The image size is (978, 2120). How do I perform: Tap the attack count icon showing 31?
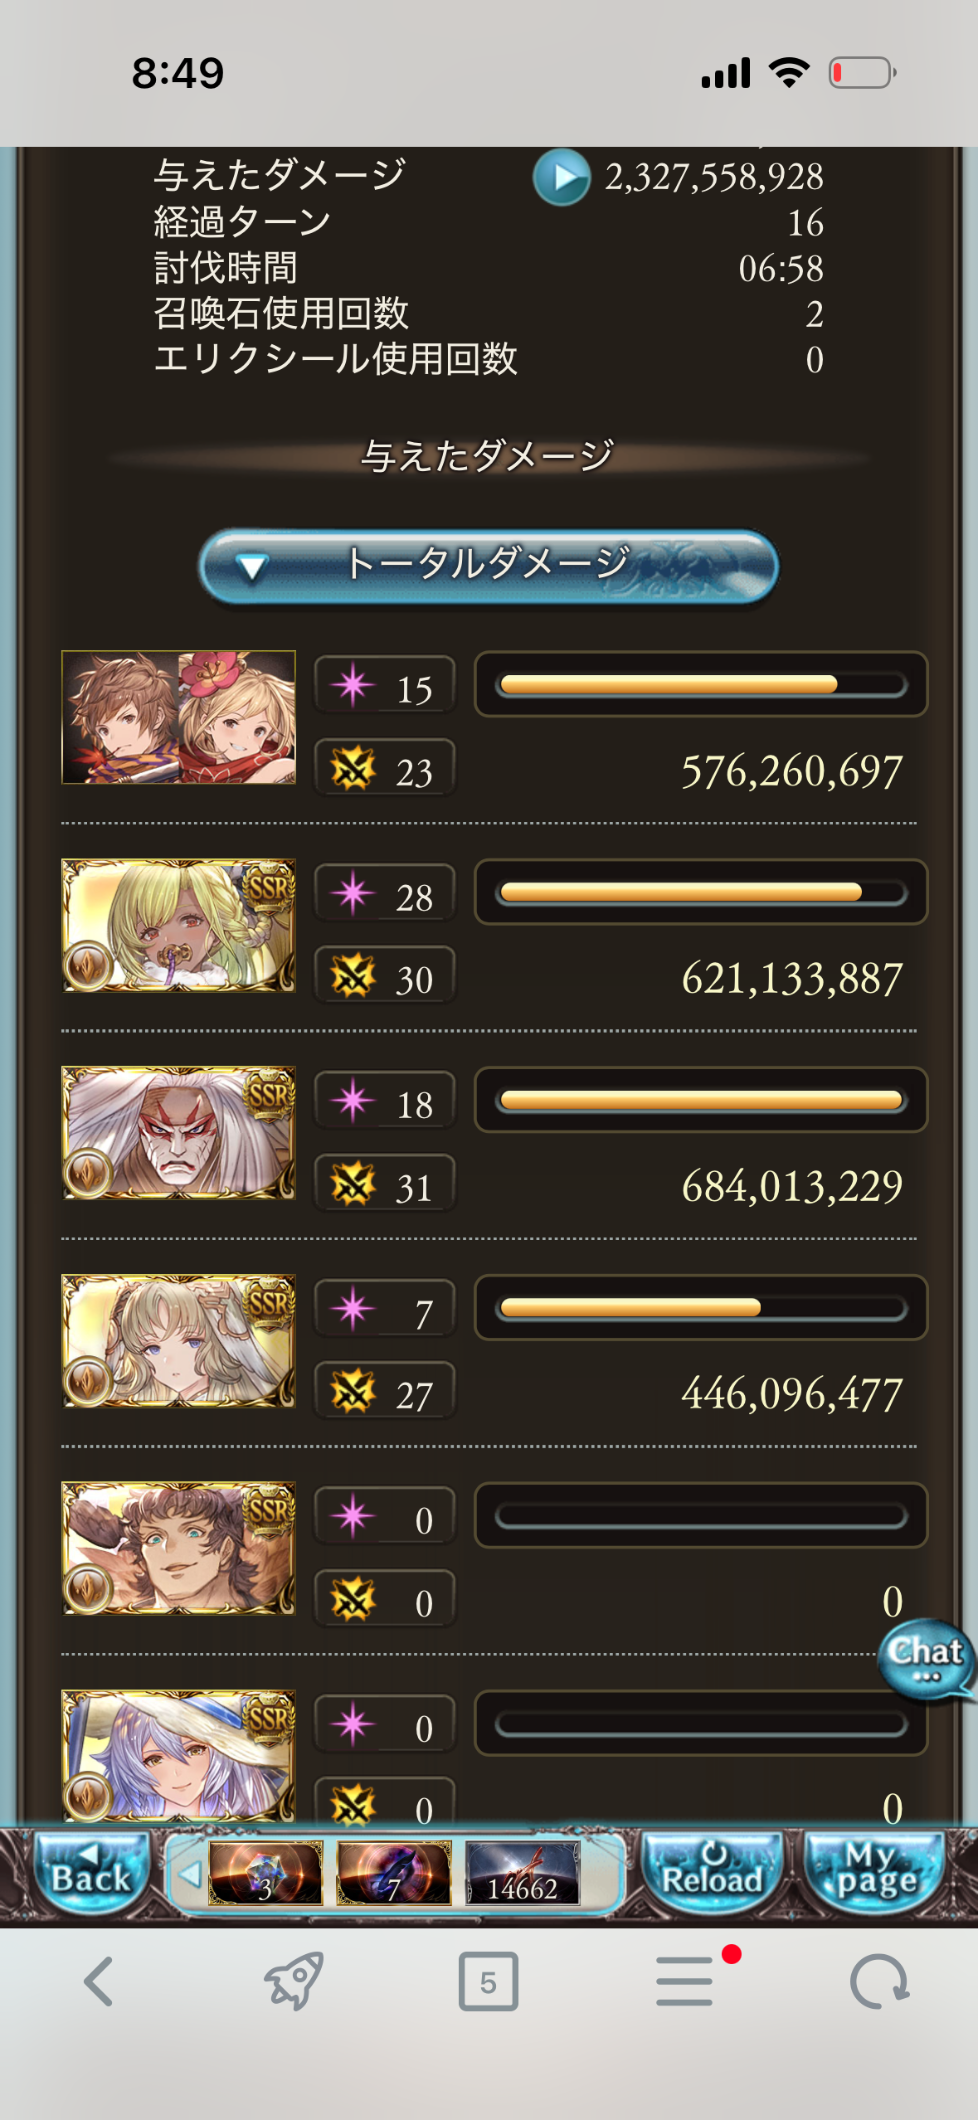(352, 1185)
